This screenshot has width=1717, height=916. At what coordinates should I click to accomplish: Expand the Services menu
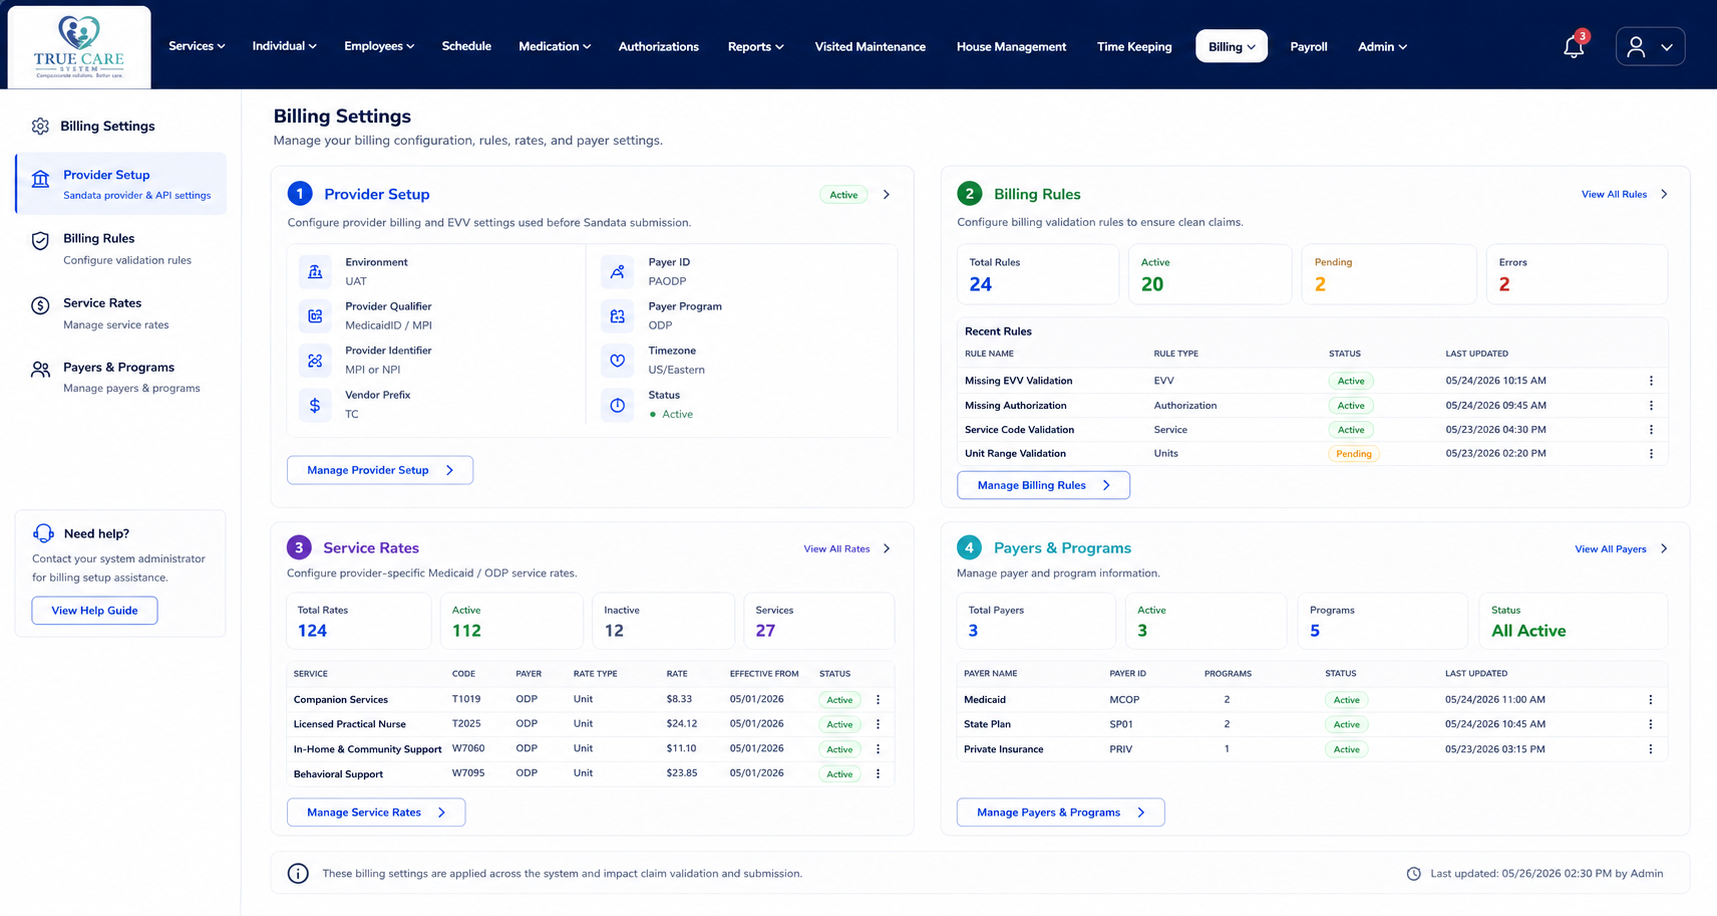197,46
